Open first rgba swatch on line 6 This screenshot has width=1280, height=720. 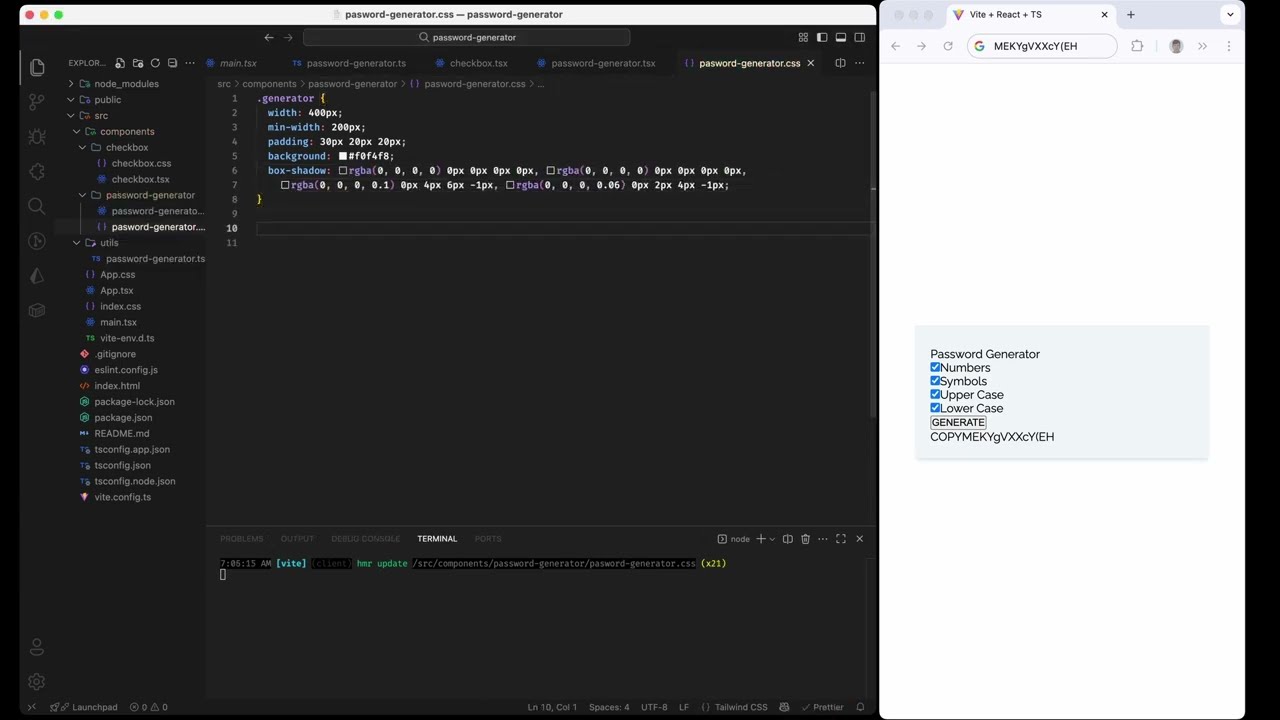coord(343,171)
